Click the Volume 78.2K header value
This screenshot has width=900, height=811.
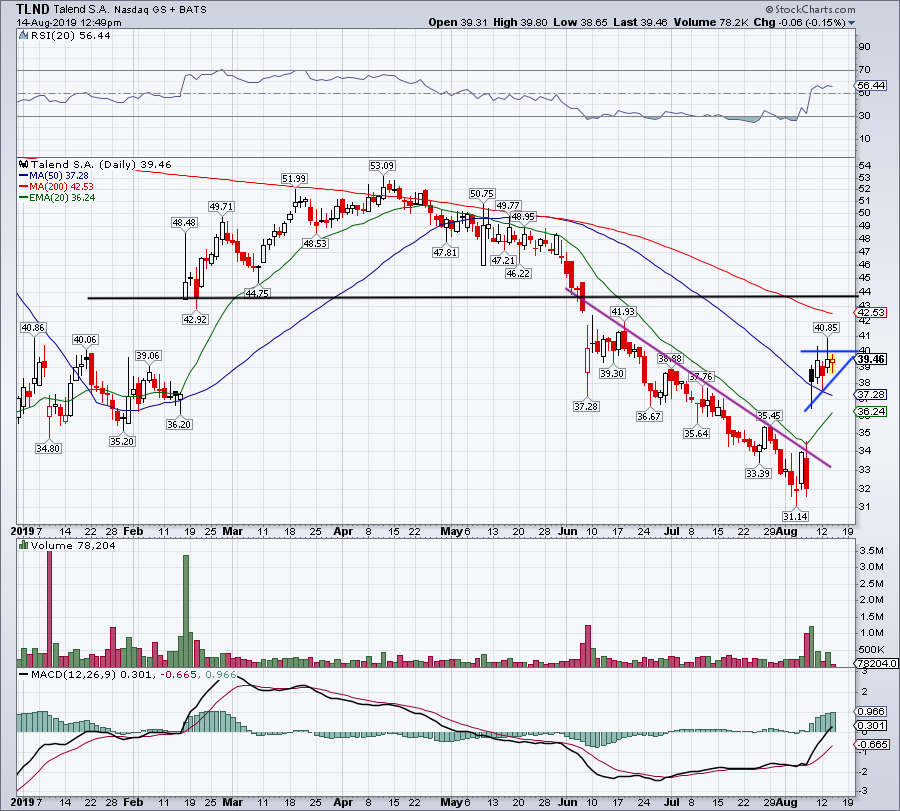click(712, 22)
